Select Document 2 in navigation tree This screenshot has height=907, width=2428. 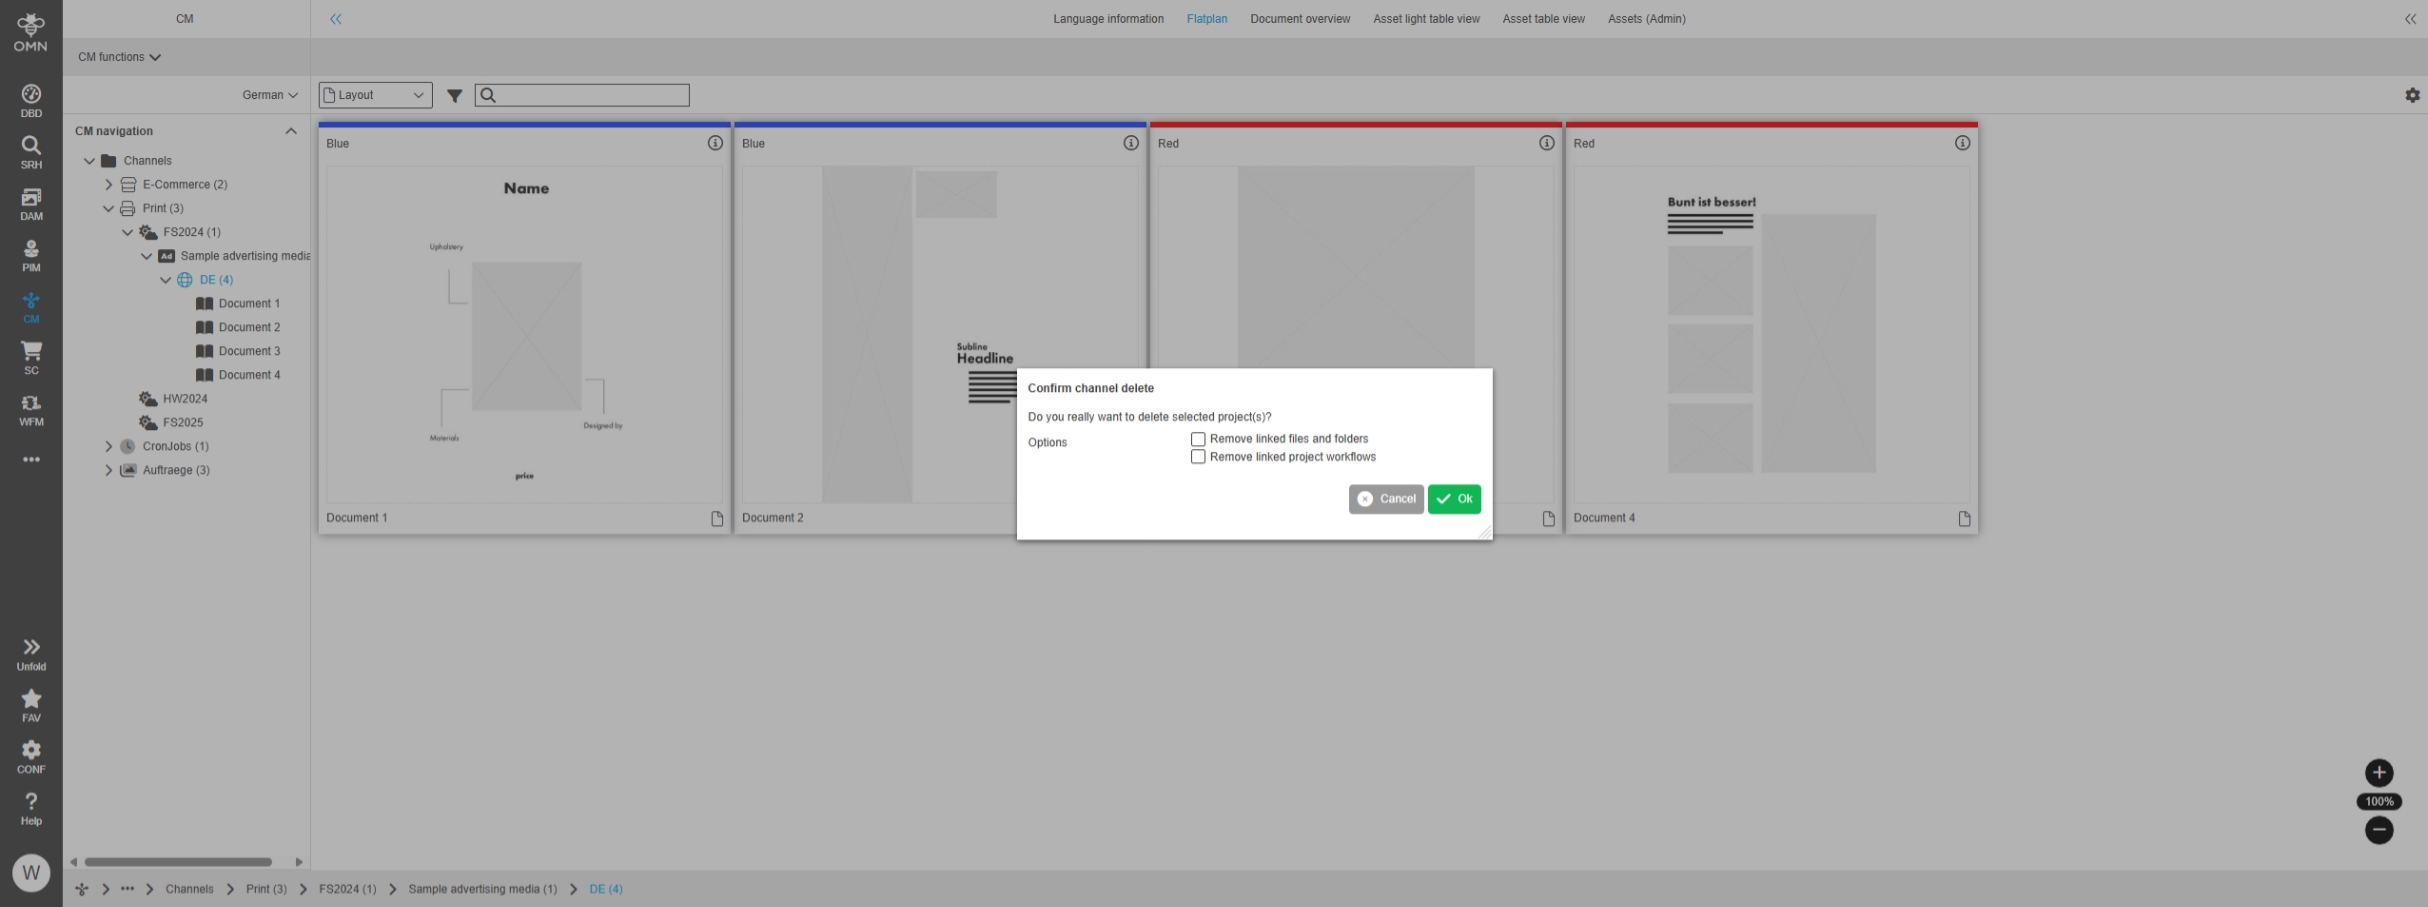[249, 327]
